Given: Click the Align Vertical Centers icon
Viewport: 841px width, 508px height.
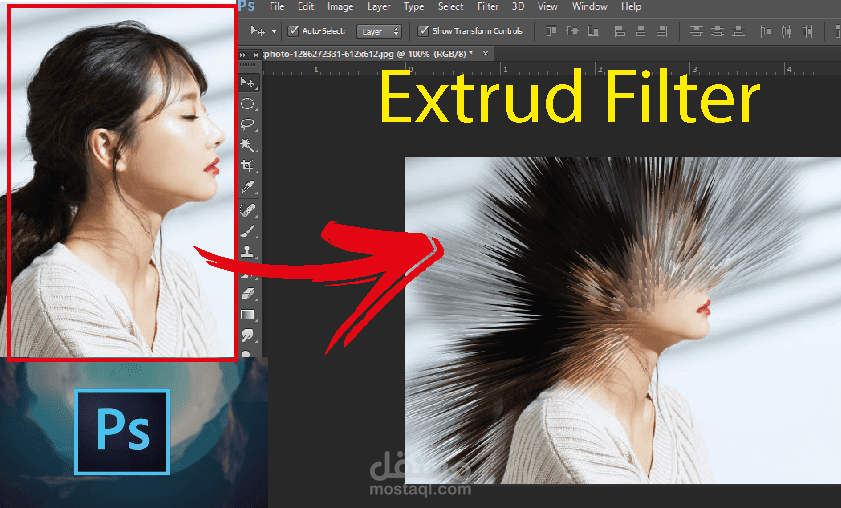Looking at the screenshot, I should [572, 31].
